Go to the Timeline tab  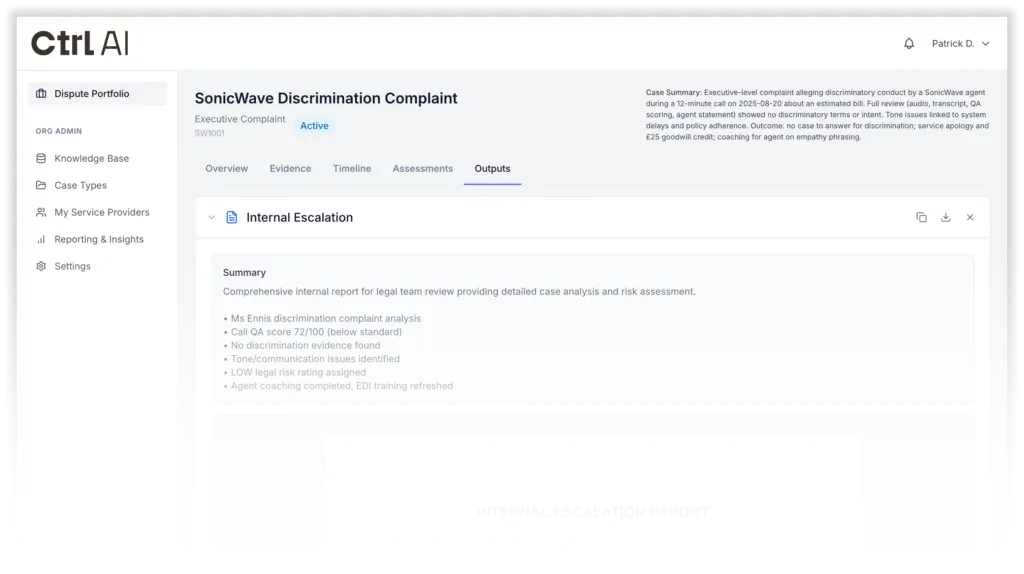coord(351,168)
